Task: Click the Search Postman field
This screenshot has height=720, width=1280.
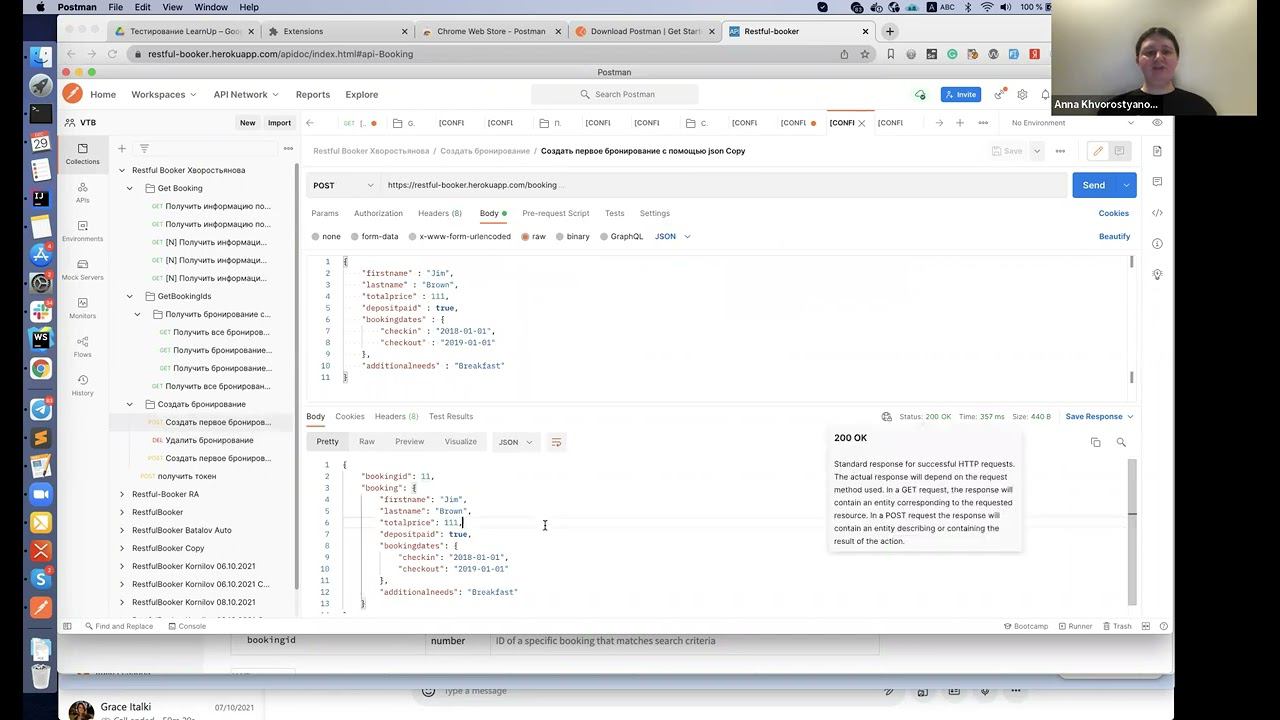Action: pos(615,95)
